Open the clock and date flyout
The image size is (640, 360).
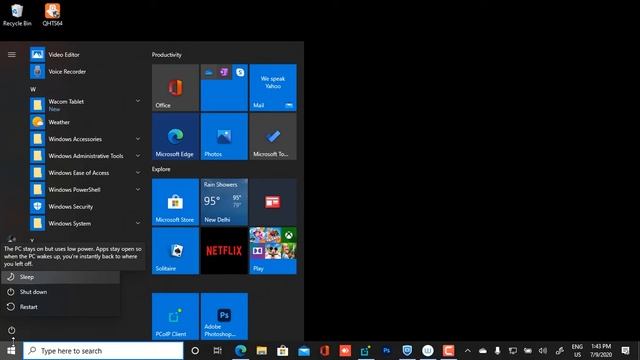(x=601, y=351)
